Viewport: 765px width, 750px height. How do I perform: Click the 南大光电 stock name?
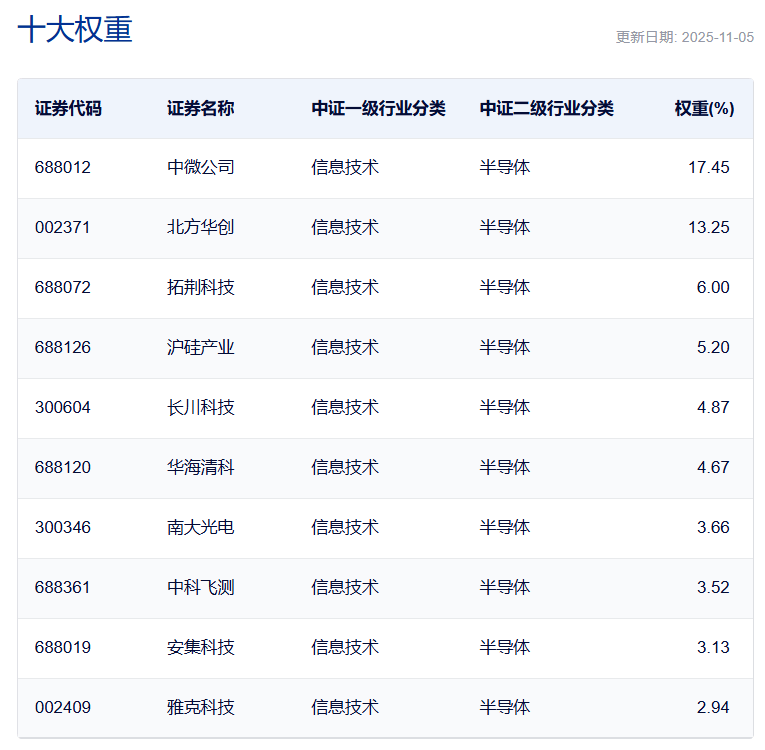point(201,527)
